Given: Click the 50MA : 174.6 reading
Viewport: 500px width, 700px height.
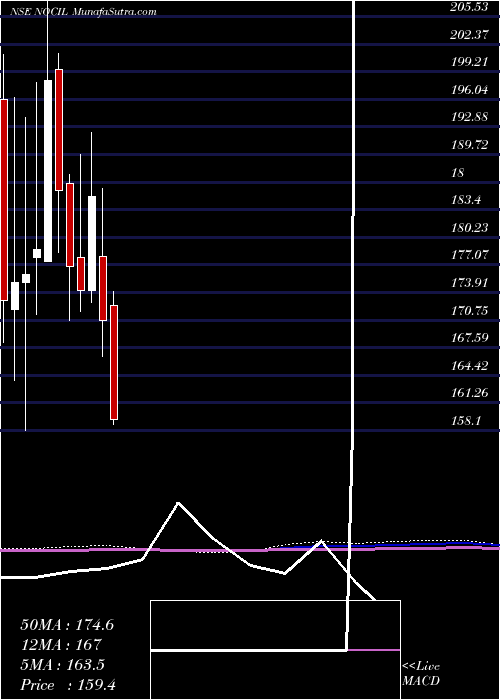Looking at the screenshot, I should click(67, 625).
